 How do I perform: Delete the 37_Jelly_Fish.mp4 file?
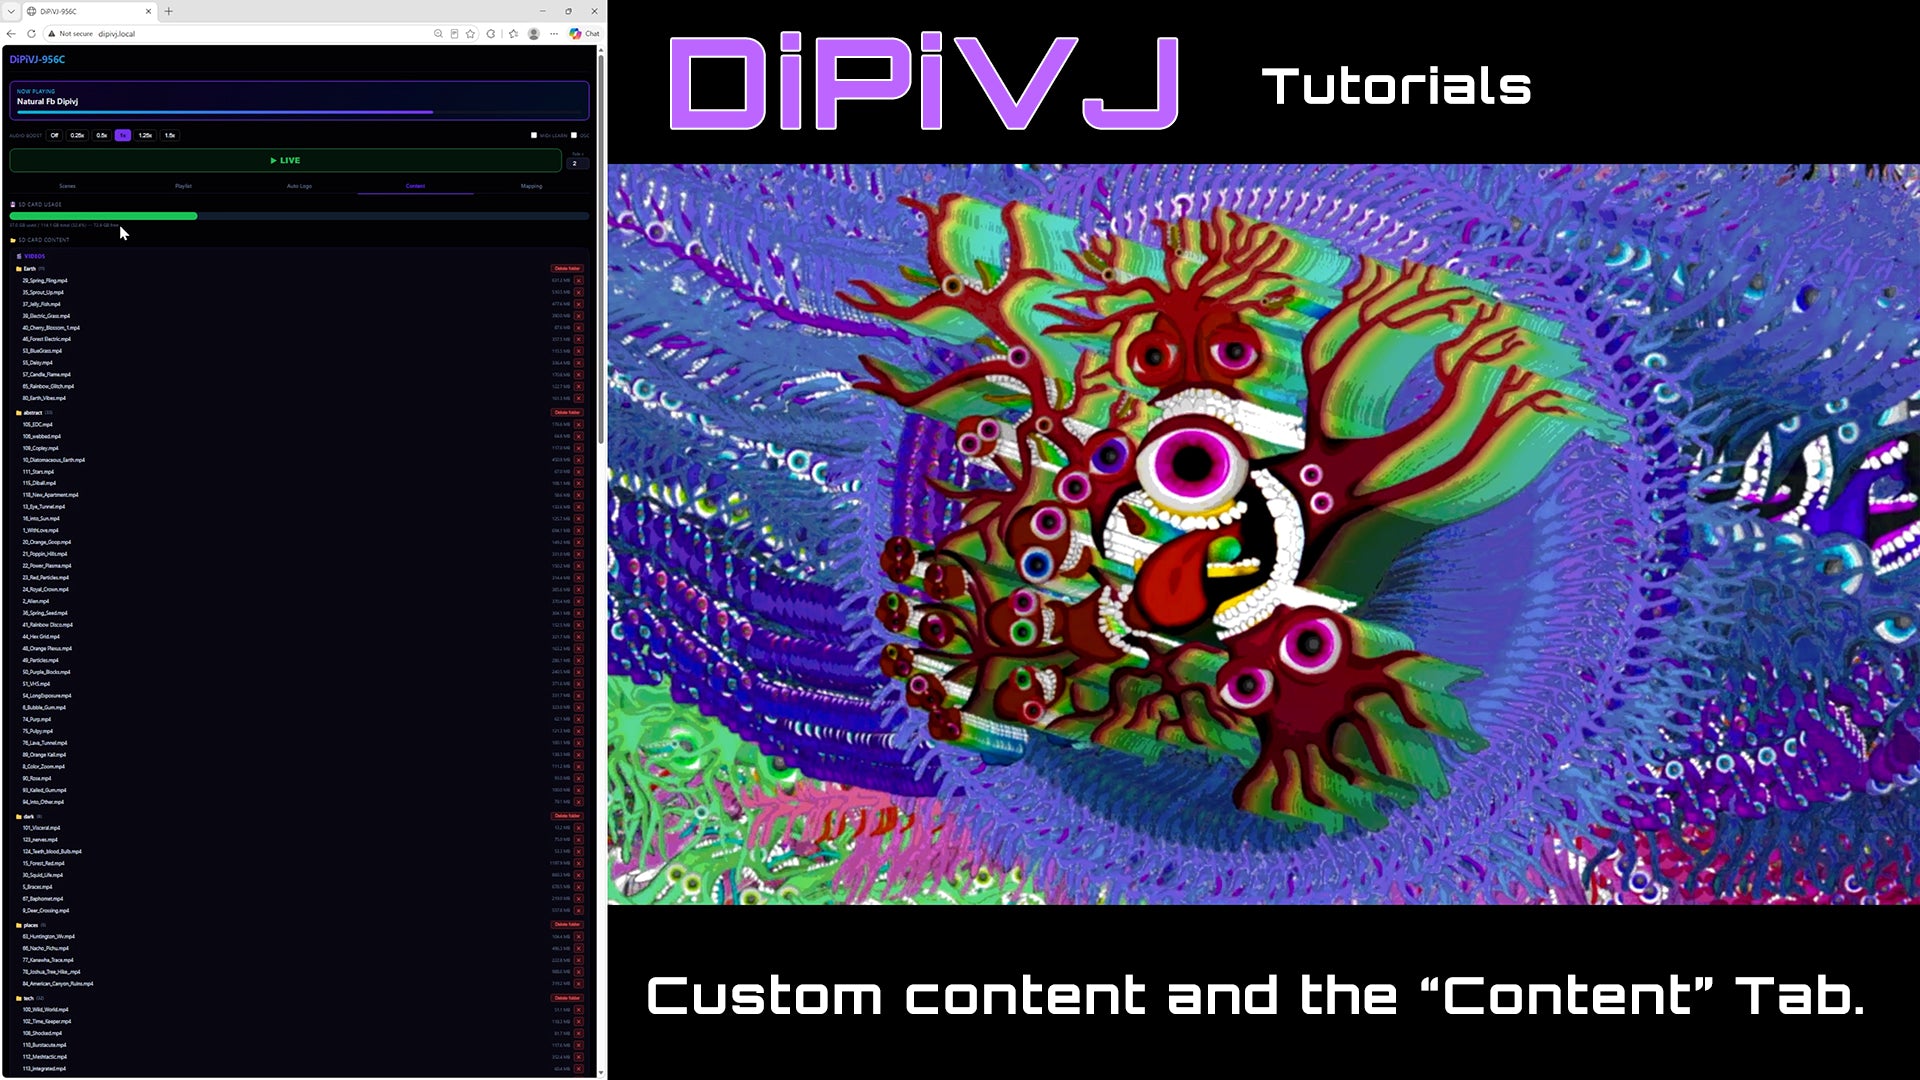[578, 304]
